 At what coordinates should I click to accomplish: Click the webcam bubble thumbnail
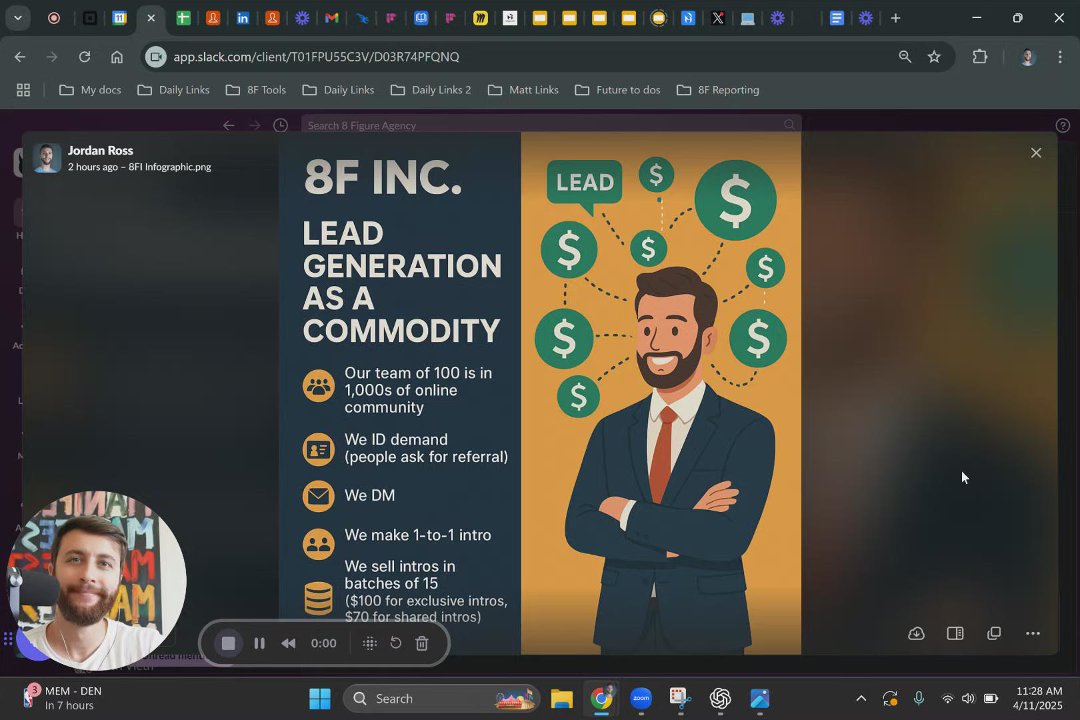[96, 581]
